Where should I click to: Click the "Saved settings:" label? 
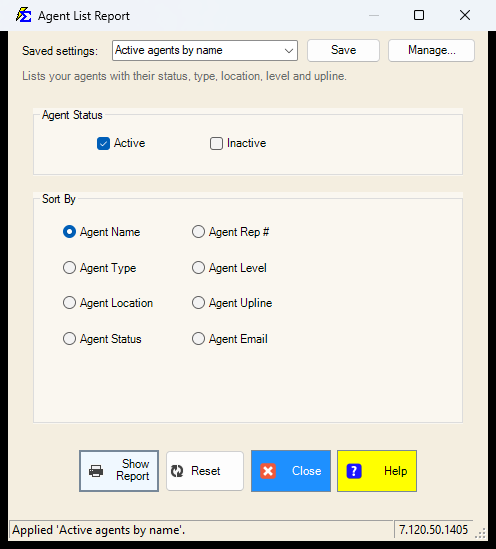[60, 51]
